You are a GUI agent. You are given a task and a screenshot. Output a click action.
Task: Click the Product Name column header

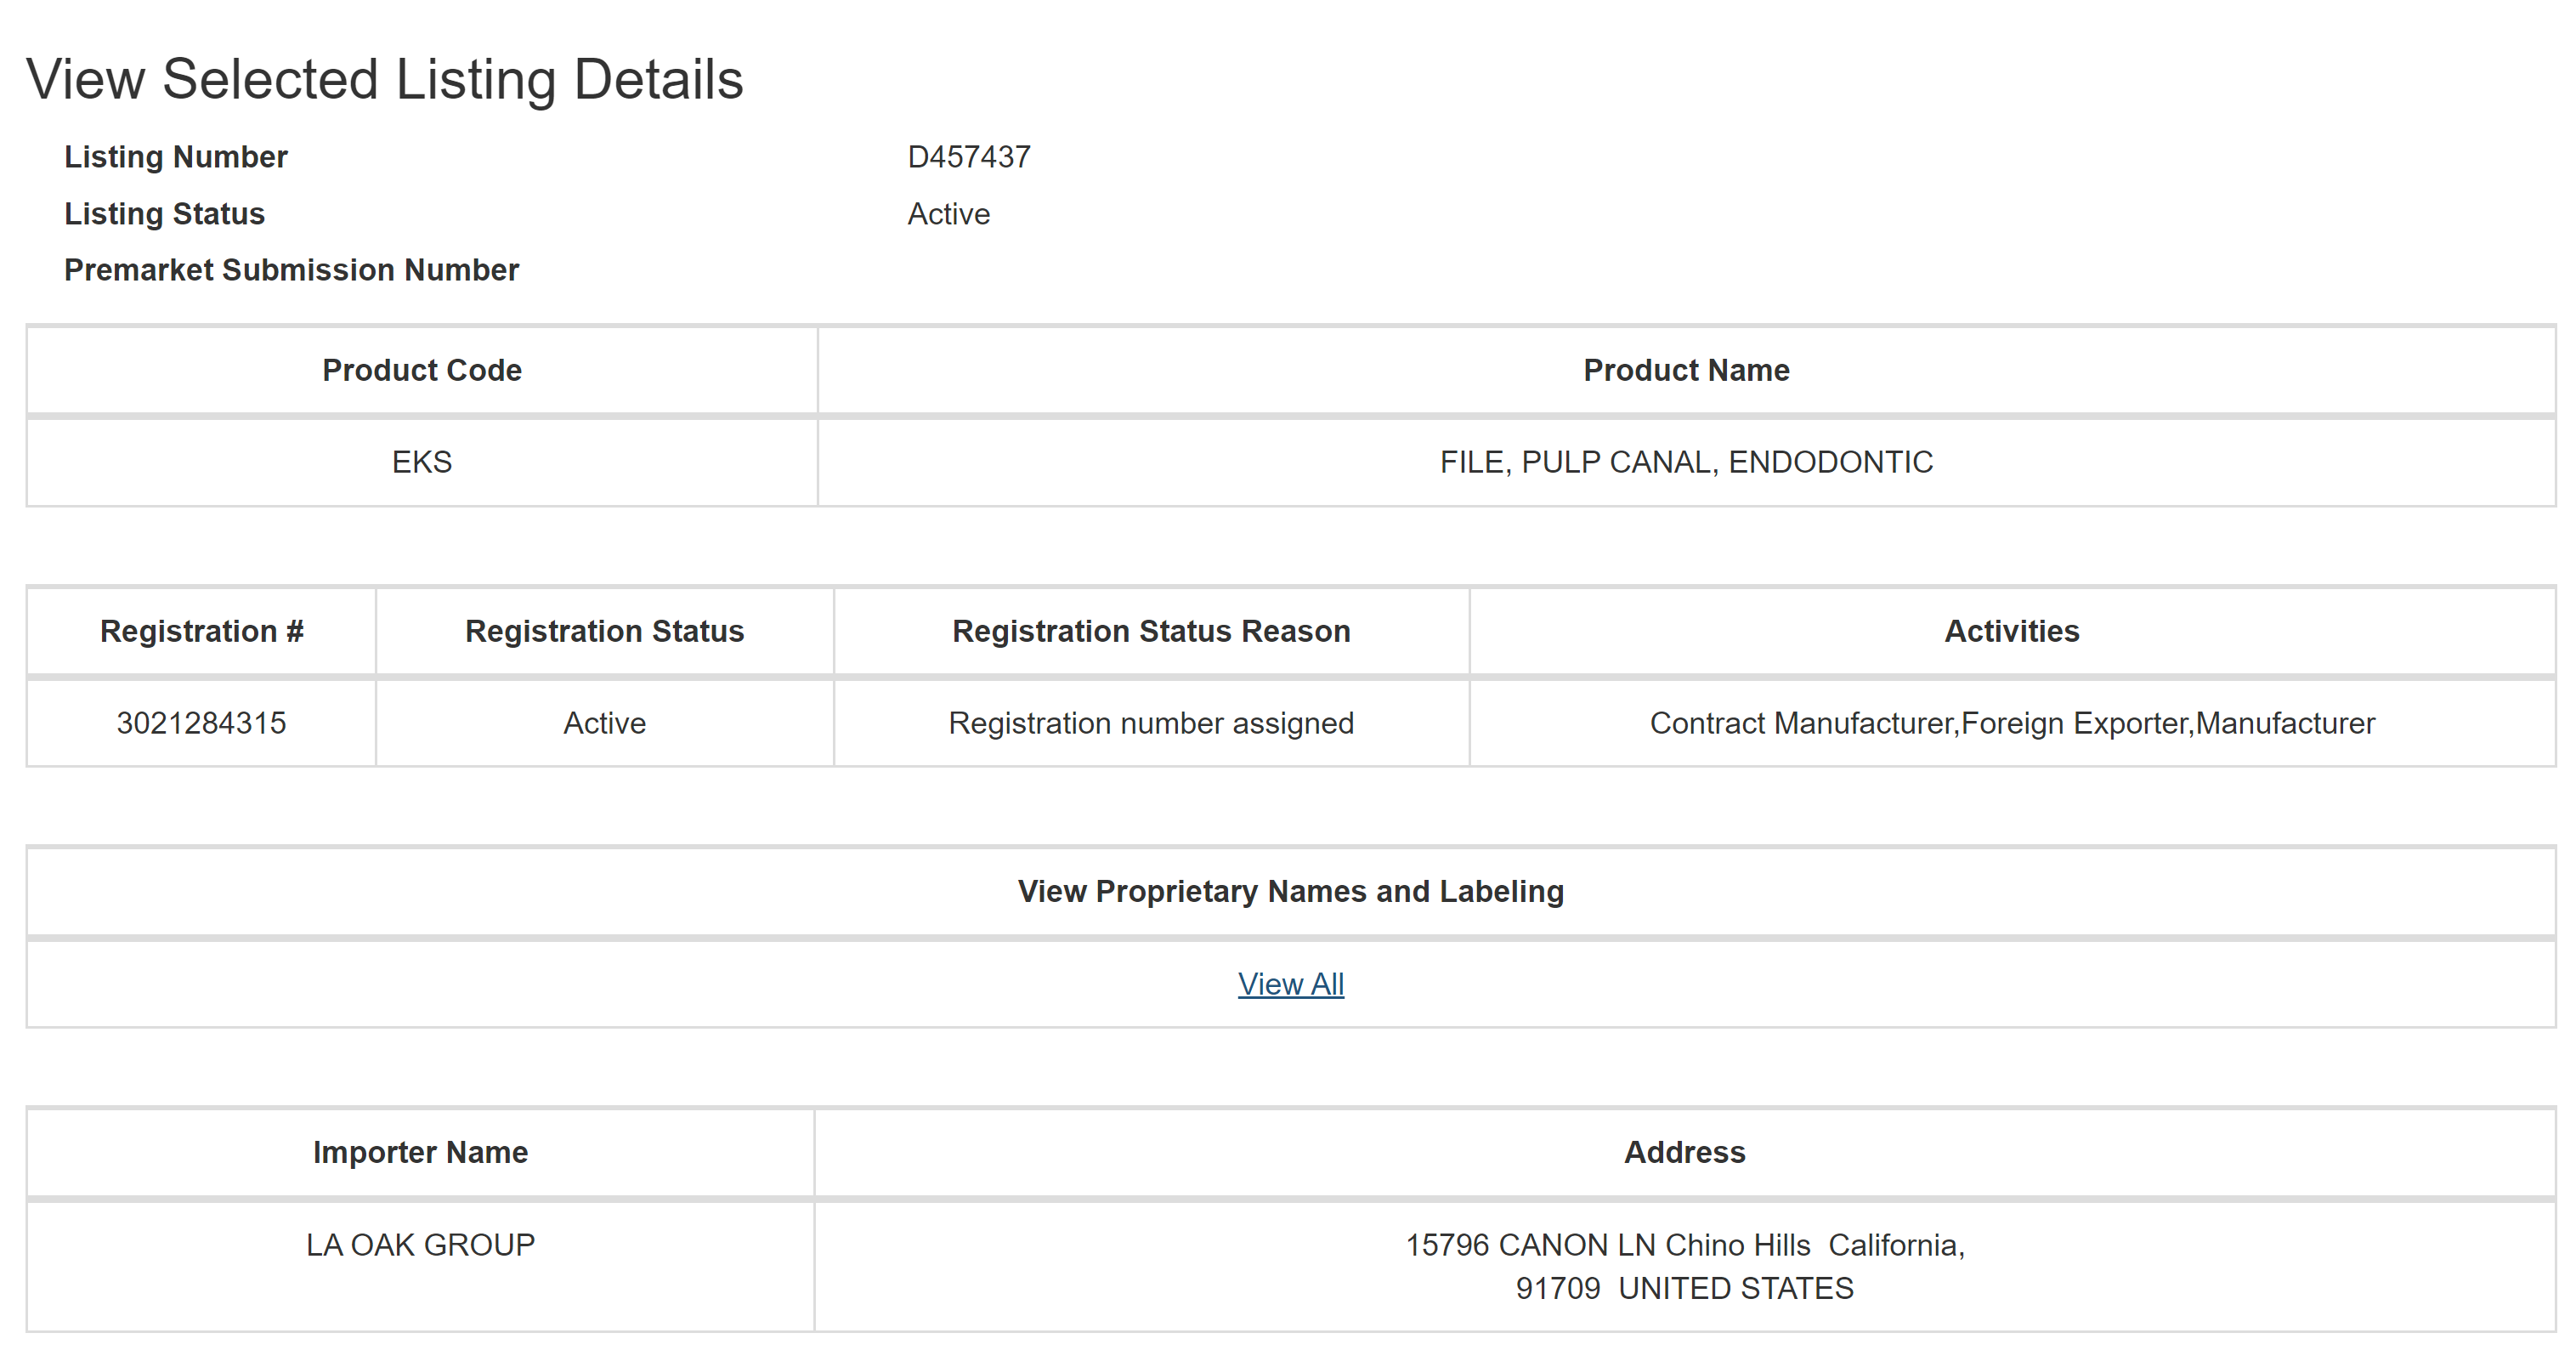(1686, 370)
